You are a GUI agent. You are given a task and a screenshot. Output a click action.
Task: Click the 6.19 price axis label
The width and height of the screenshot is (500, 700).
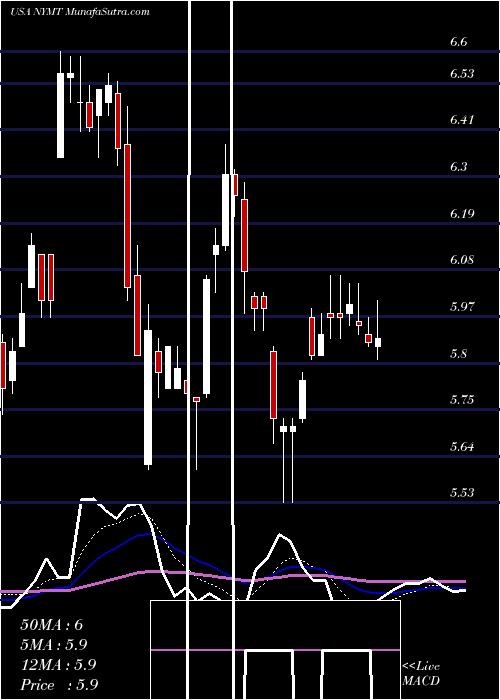click(x=462, y=214)
